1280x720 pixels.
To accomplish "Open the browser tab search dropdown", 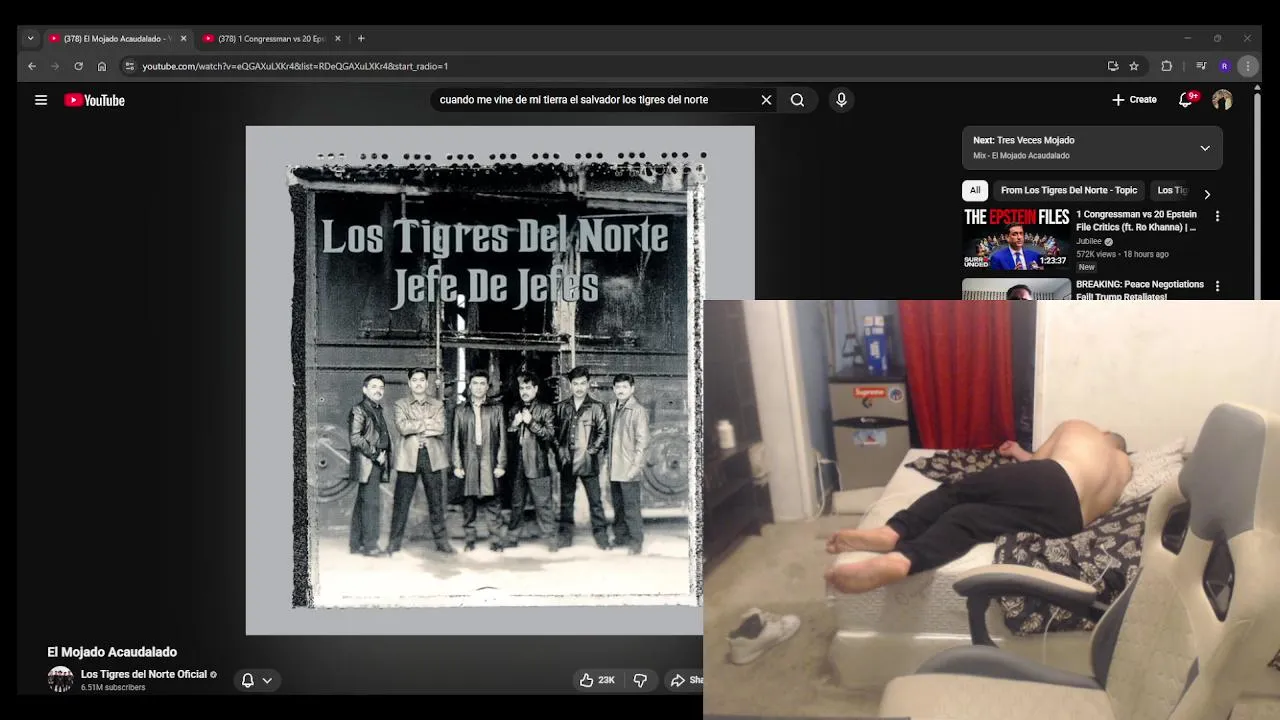I will coord(30,39).
